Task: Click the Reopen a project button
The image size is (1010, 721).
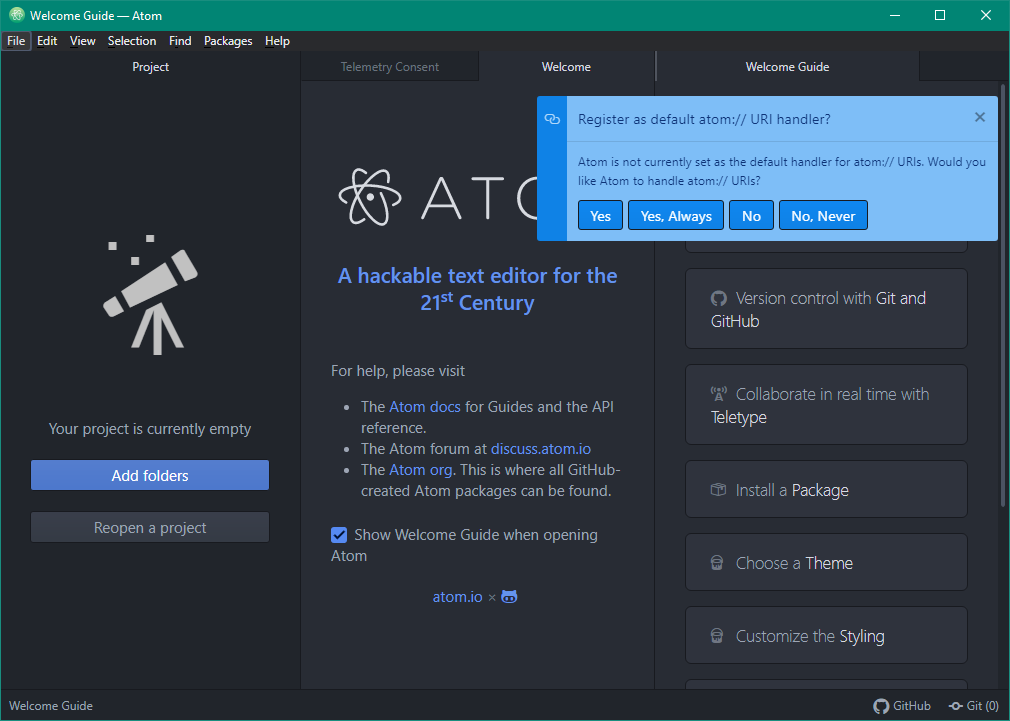Action: tap(150, 527)
